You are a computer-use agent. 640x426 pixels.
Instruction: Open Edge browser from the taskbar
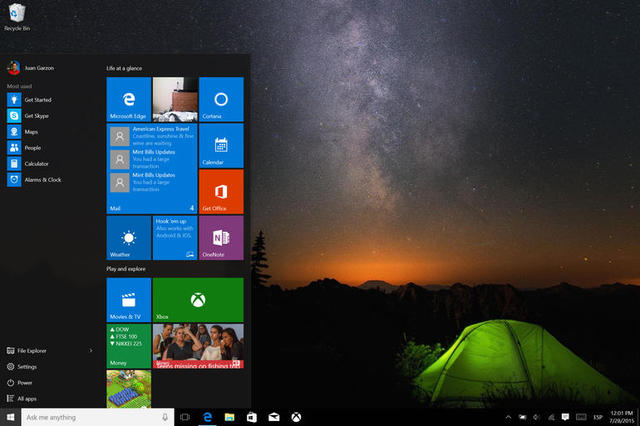point(207,417)
